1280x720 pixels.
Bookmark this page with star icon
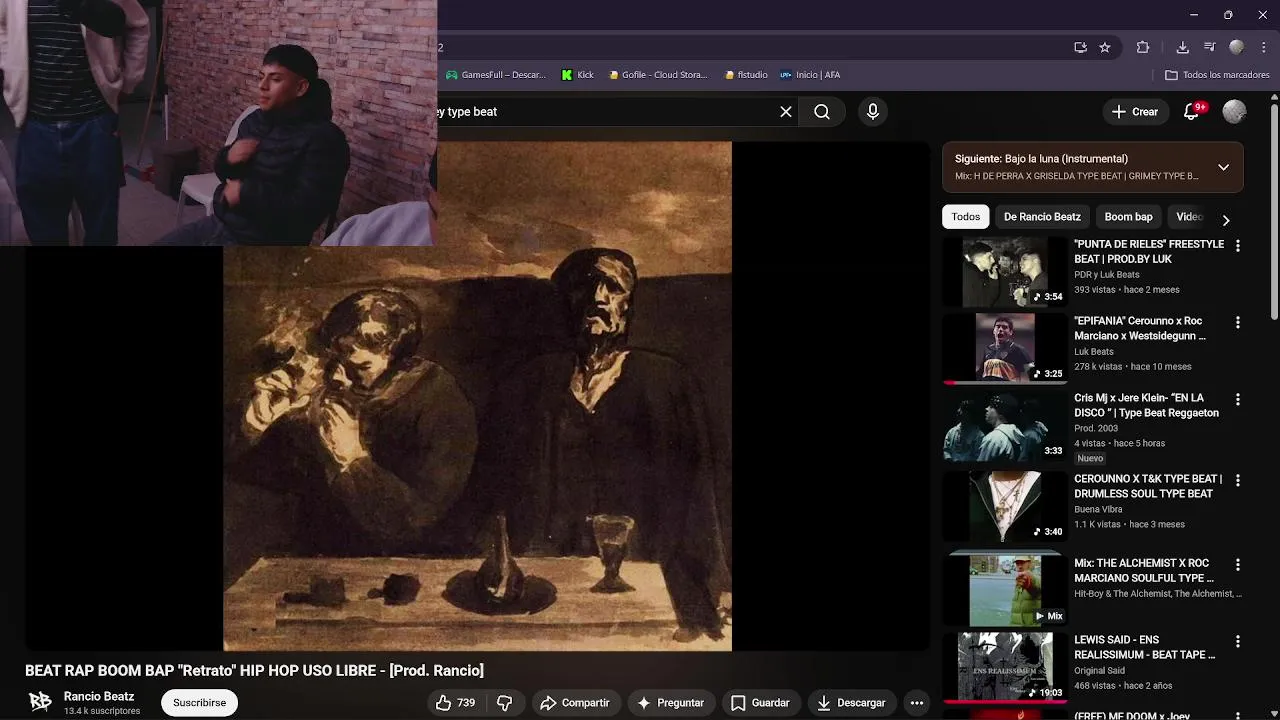click(1105, 47)
